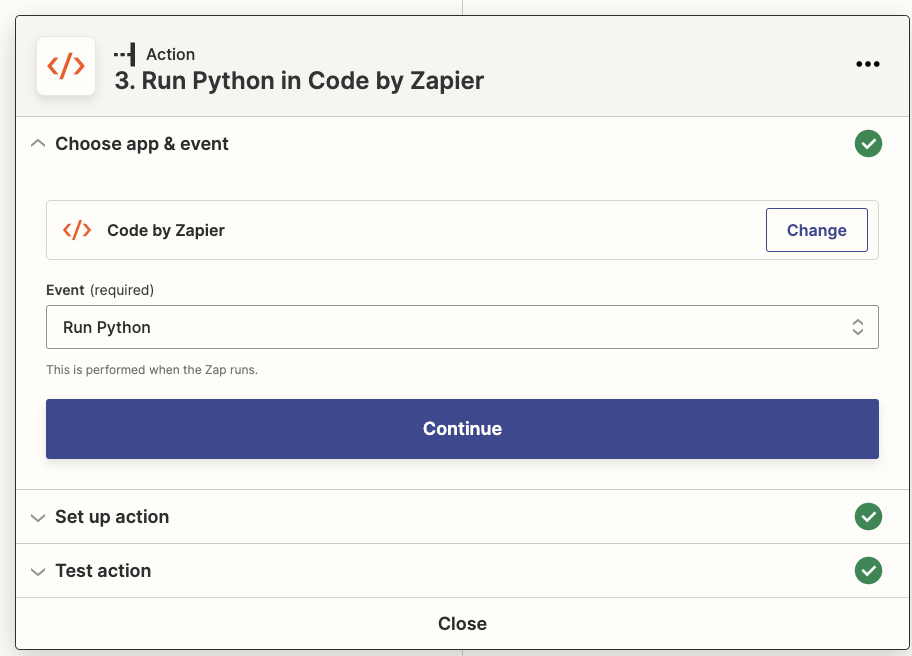Screen dimensions: 912x656
Task: Click the Event dropdown up-down arrows
Action: pos(857,327)
